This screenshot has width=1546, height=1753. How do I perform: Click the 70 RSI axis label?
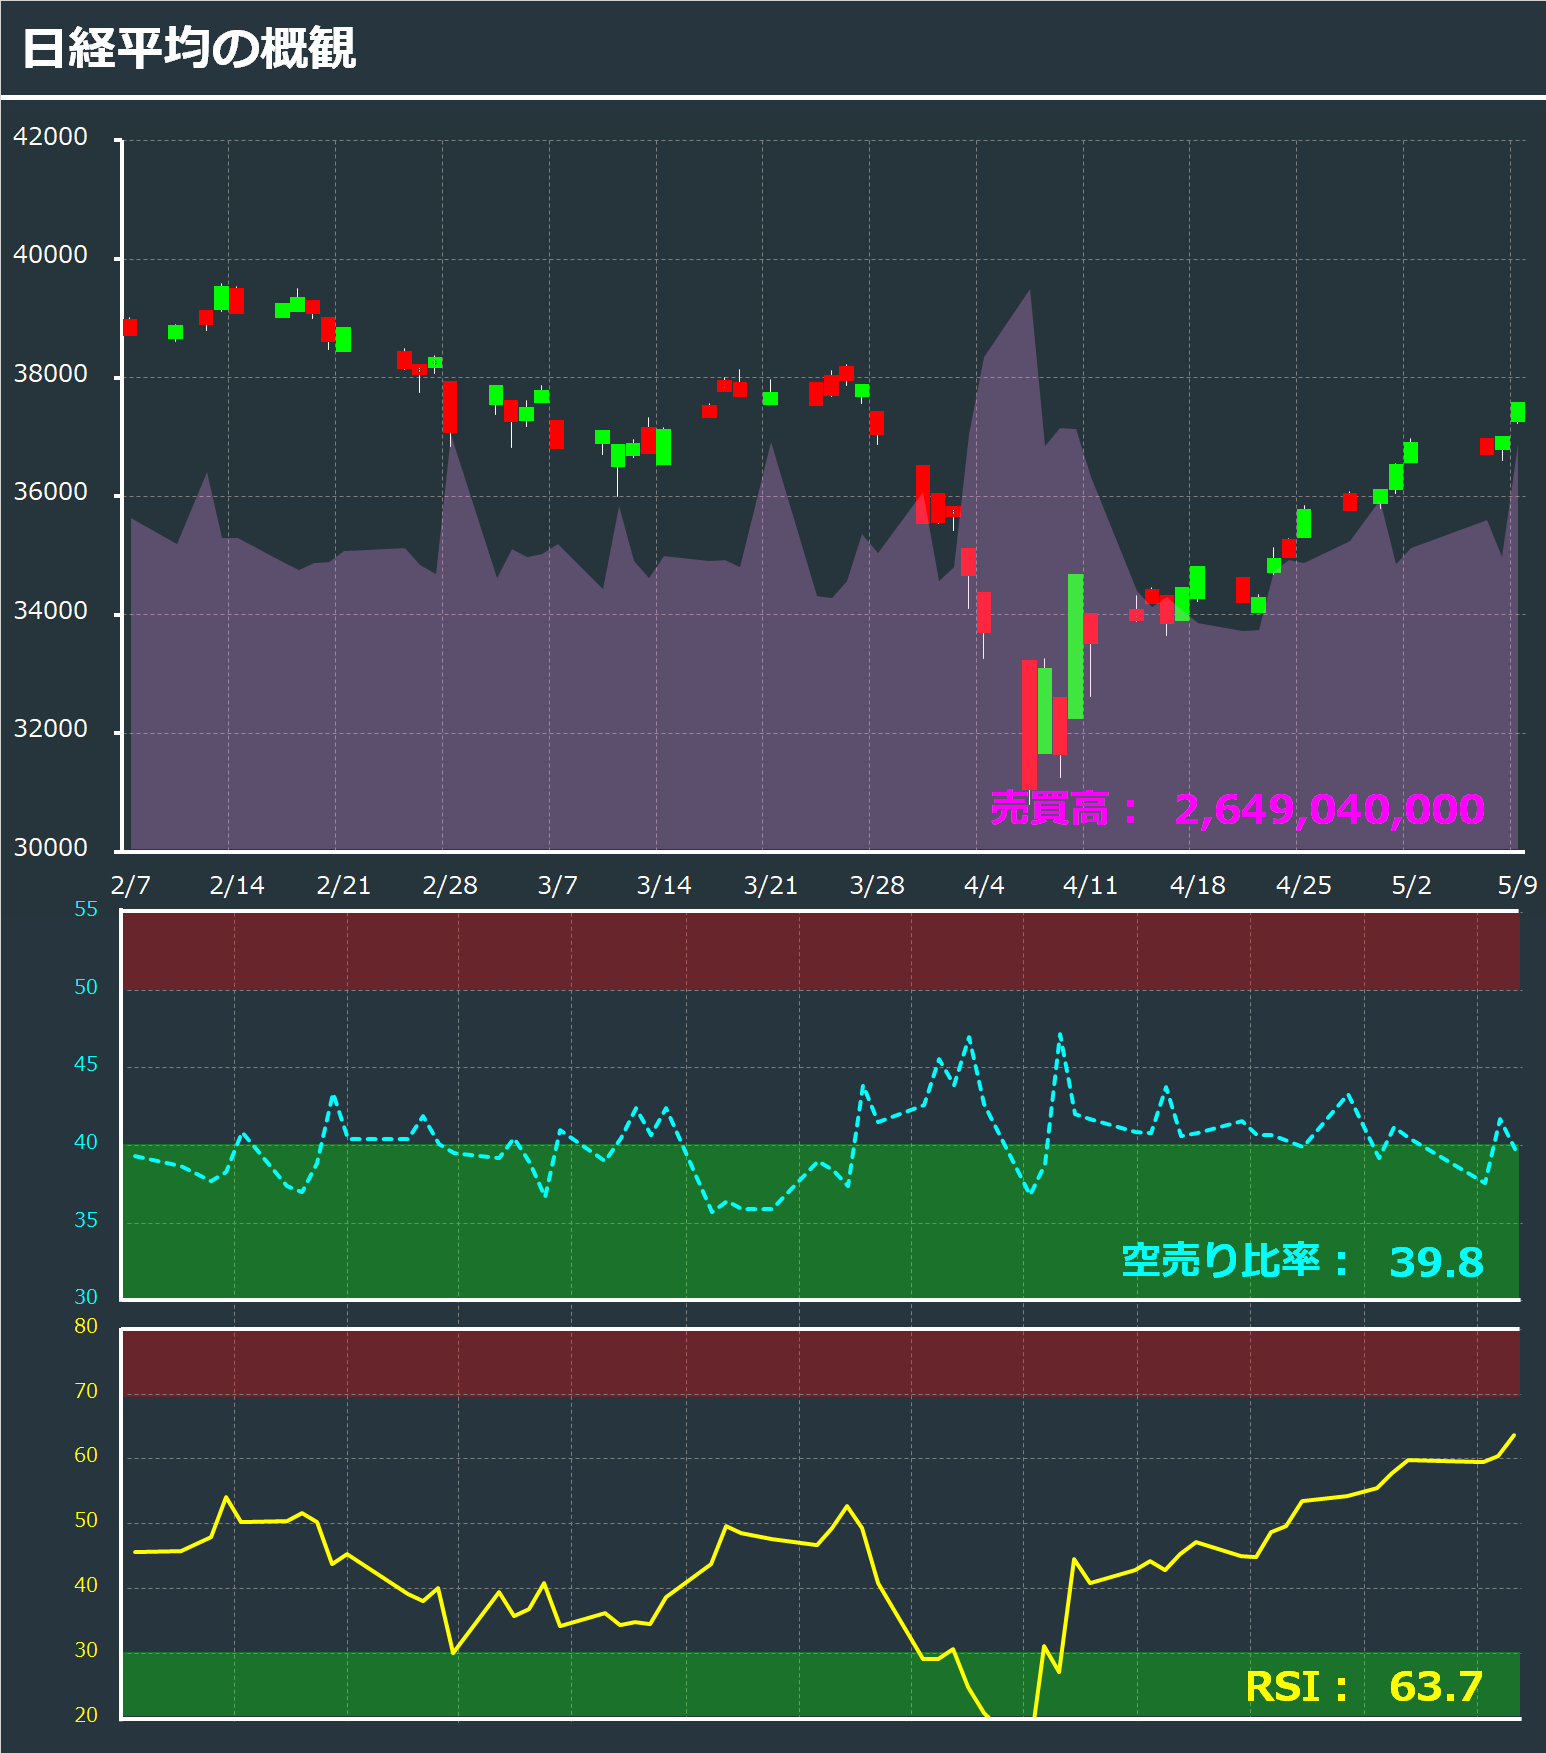click(86, 1391)
